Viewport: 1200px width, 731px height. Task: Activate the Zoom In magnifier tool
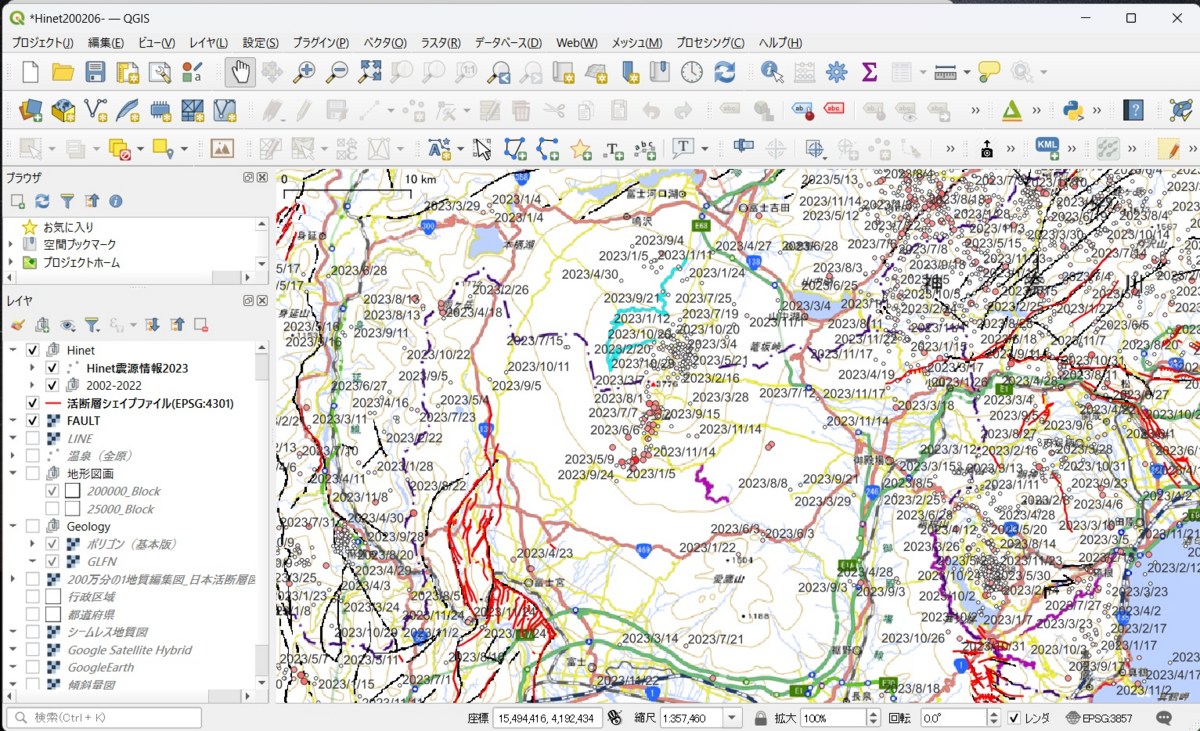click(304, 72)
